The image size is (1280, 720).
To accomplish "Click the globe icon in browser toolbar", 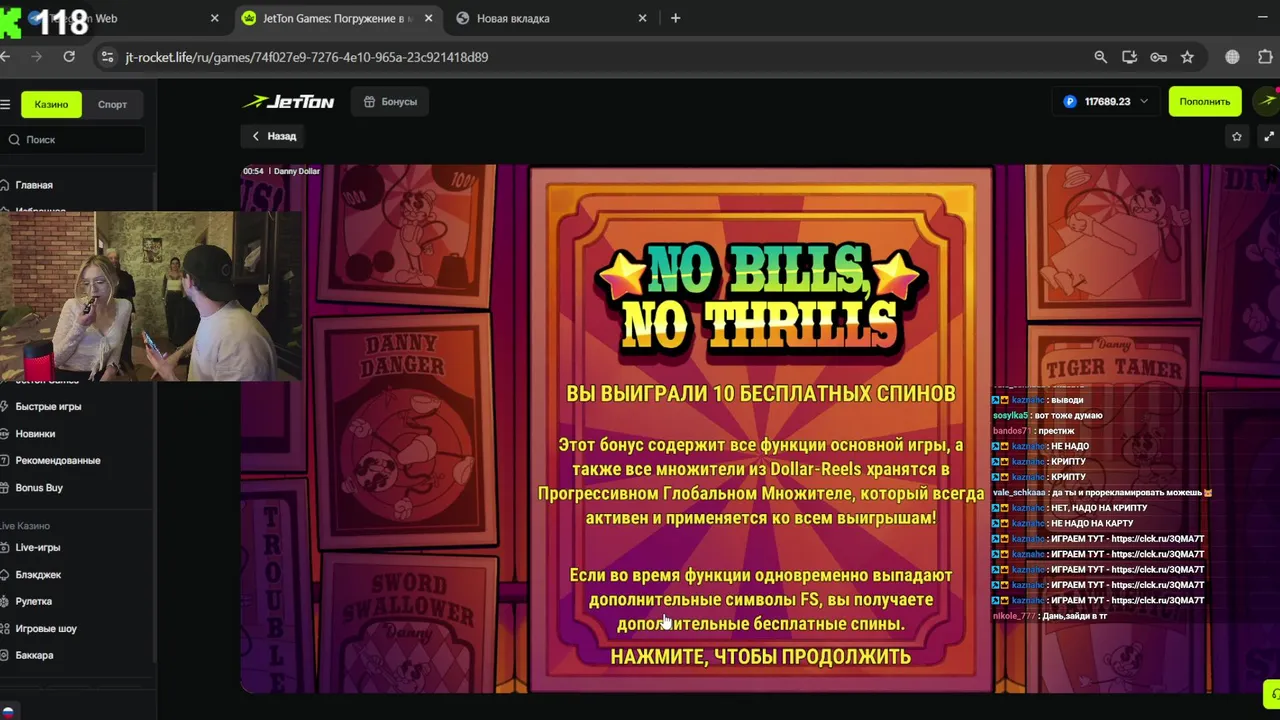I will pos(1232,57).
